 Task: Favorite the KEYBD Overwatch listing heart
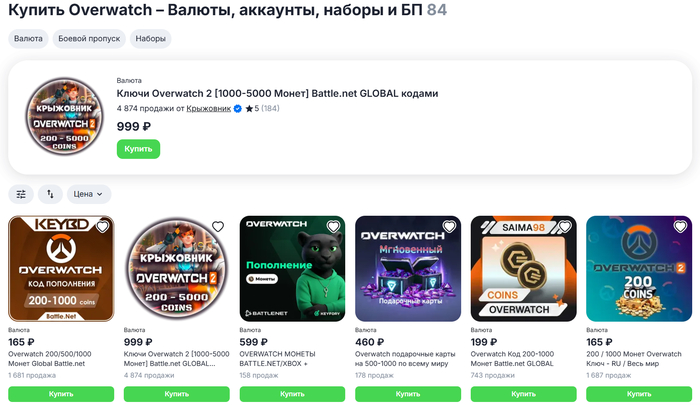[x=102, y=227]
